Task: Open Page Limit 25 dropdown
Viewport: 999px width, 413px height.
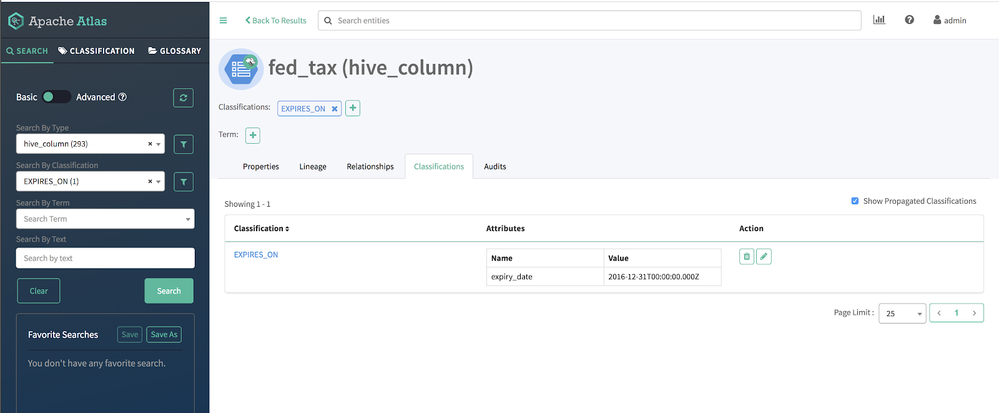Action: pos(902,314)
